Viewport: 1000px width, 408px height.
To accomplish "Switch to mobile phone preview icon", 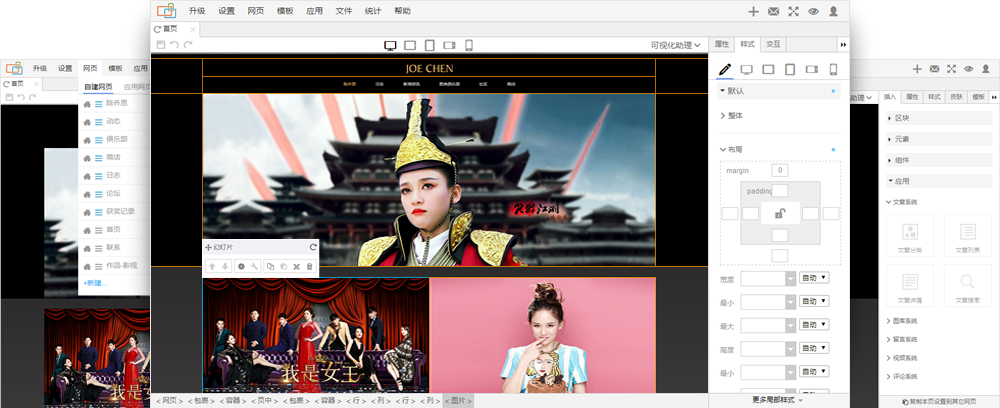I will click(x=469, y=45).
